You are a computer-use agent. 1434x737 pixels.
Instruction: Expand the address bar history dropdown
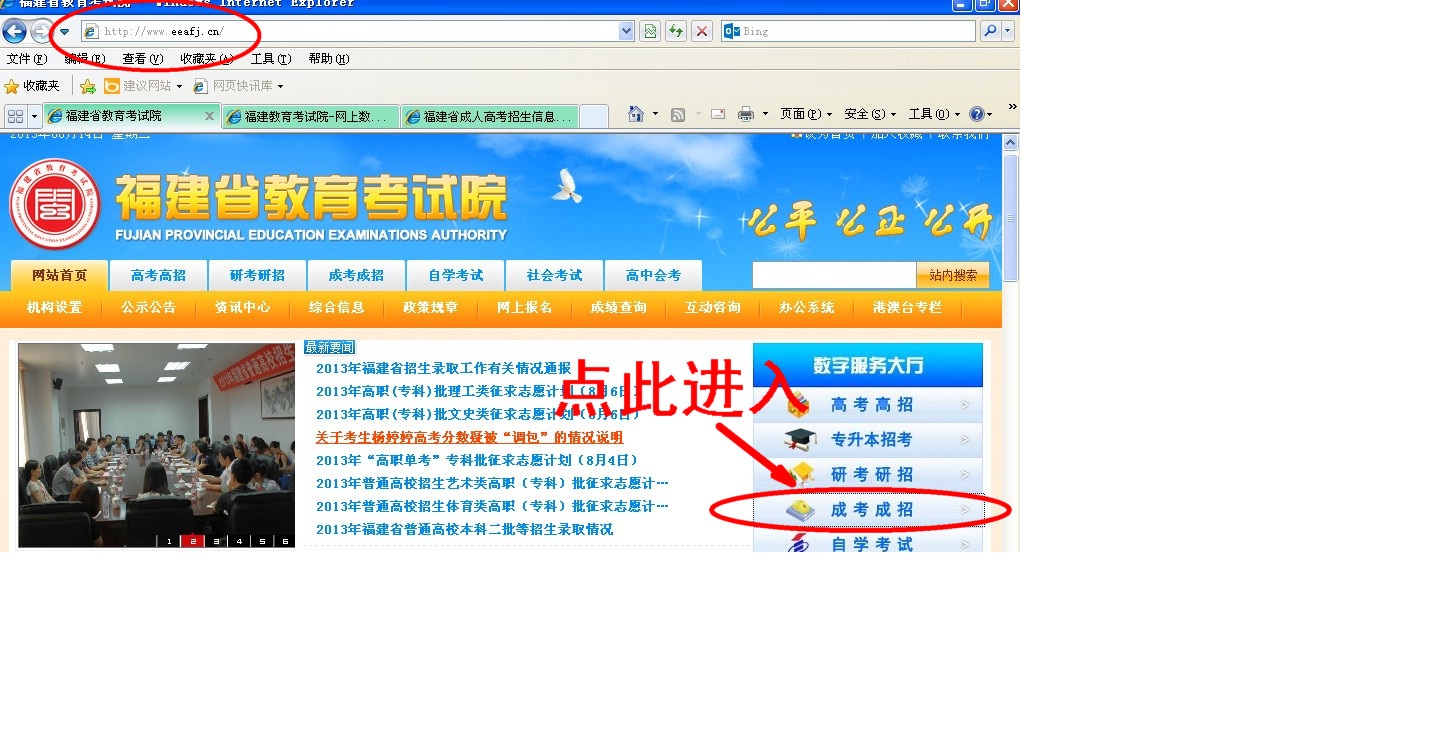(627, 31)
